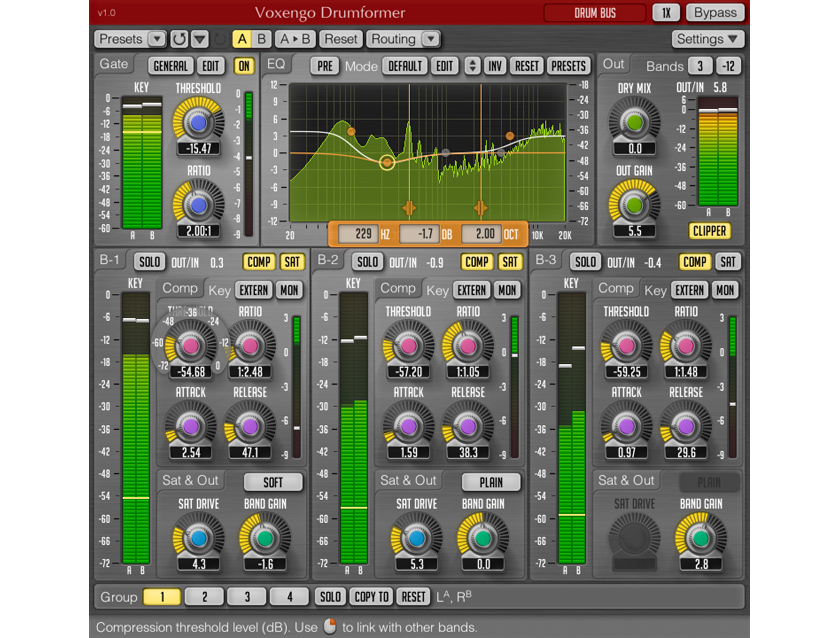Image resolution: width=840 pixels, height=638 pixels.
Task: Toggle the B-1 COMP button
Action: [x=259, y=262]
